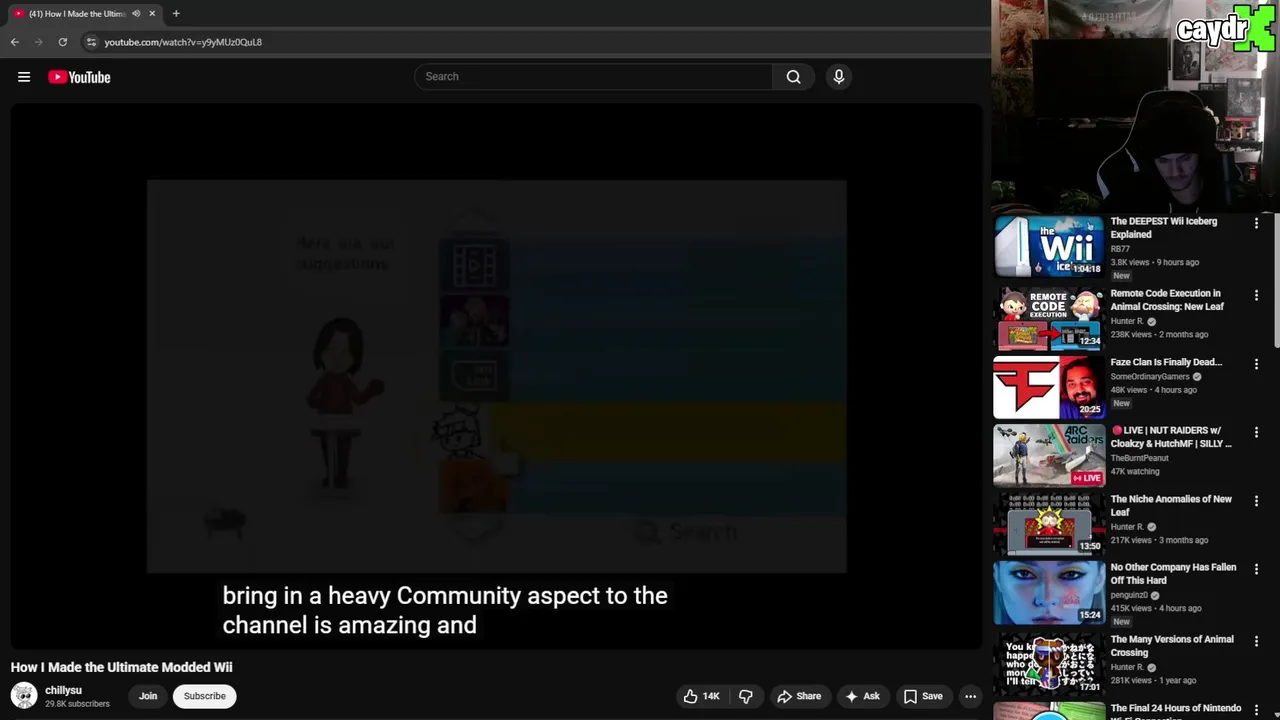Viewport: 1280px width, 720px height.
Task: Click the 29.8K subscribers text
Action: click(x=77, y=704)
